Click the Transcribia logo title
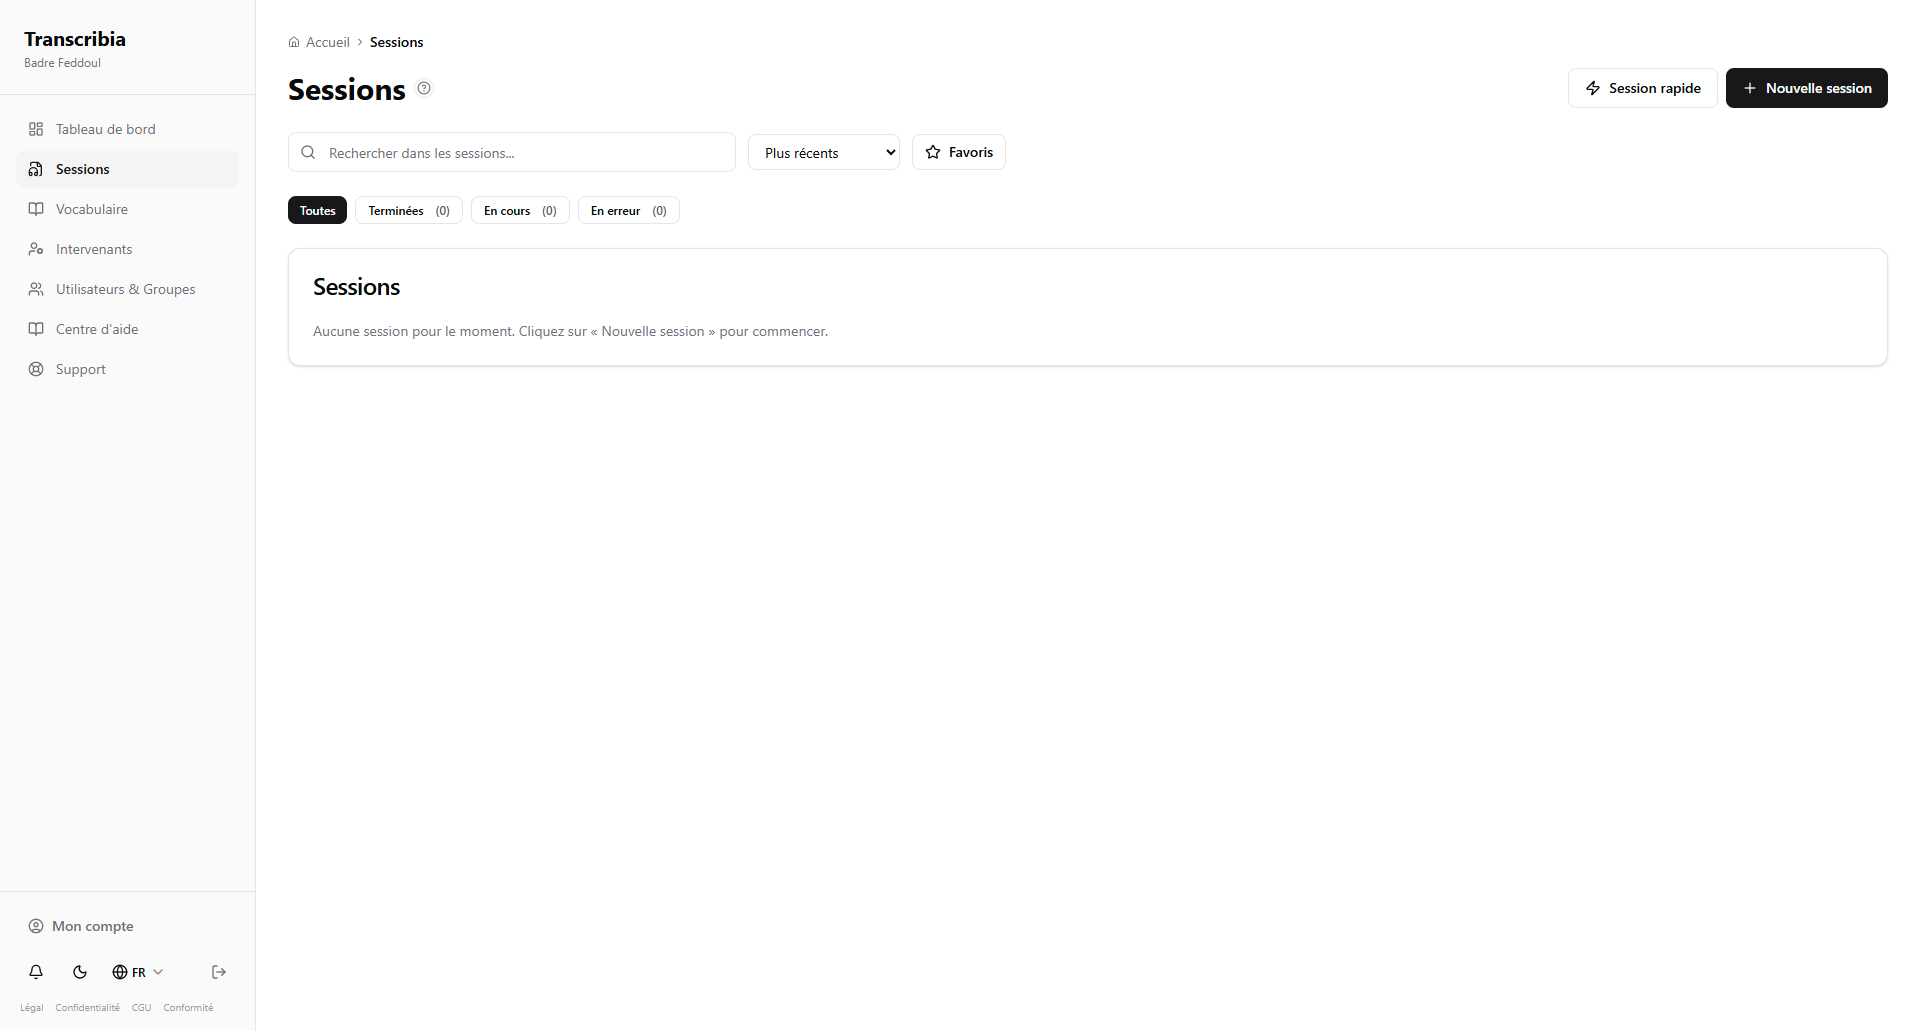 75,39
